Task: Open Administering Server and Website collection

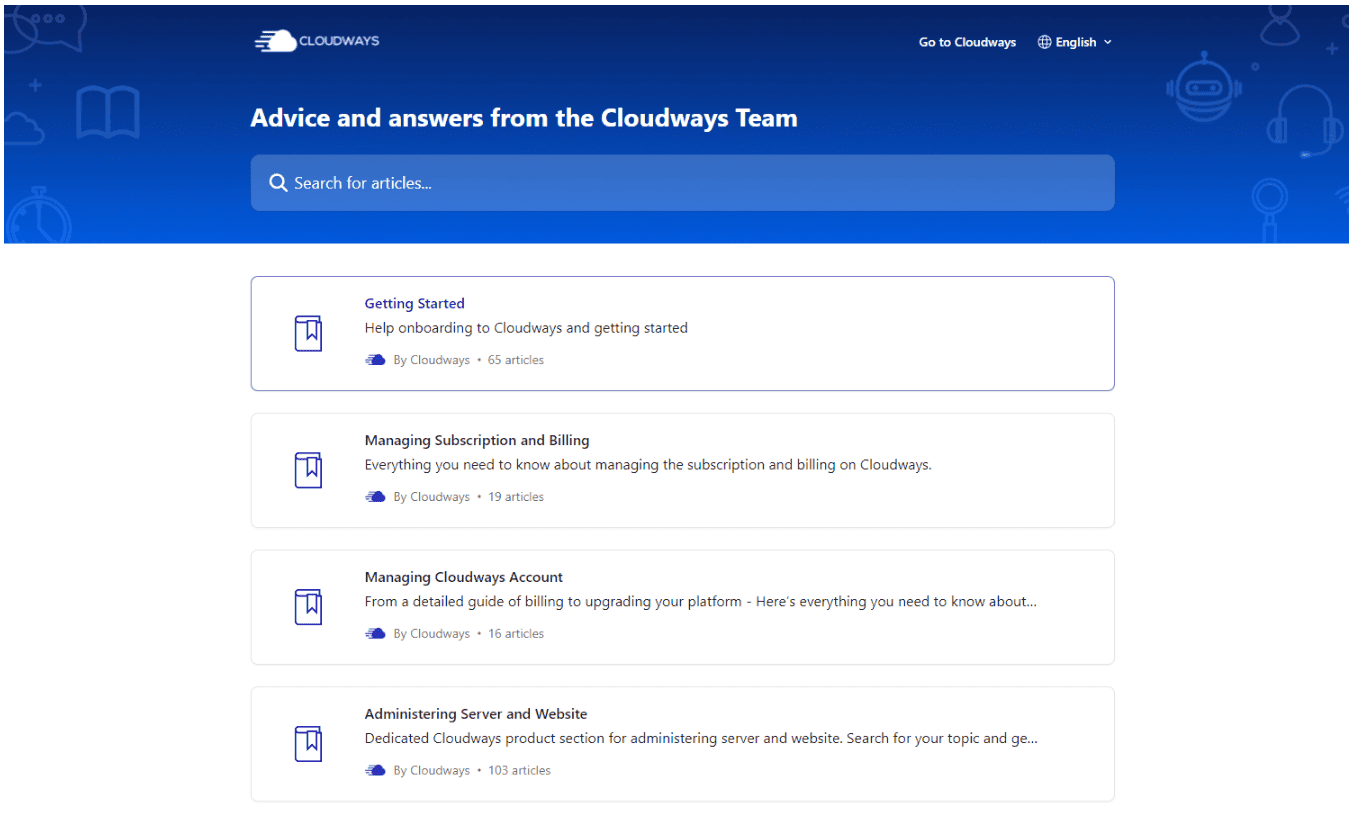Action: [682, 744]
